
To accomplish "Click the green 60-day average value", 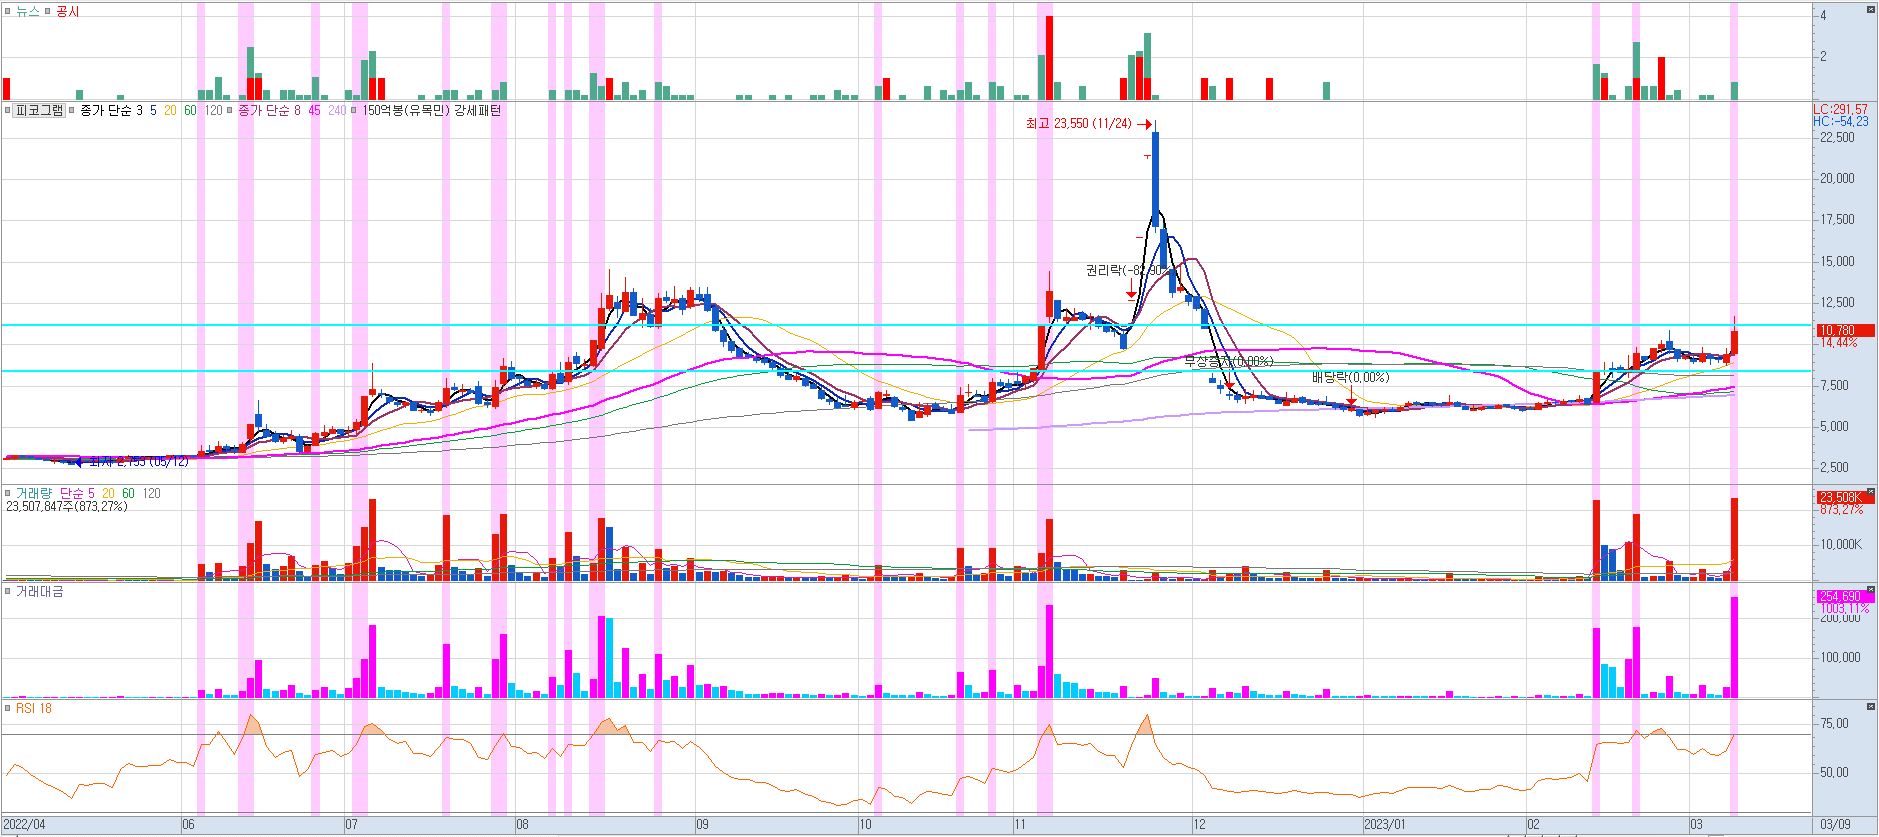I will tap(190, 110).
